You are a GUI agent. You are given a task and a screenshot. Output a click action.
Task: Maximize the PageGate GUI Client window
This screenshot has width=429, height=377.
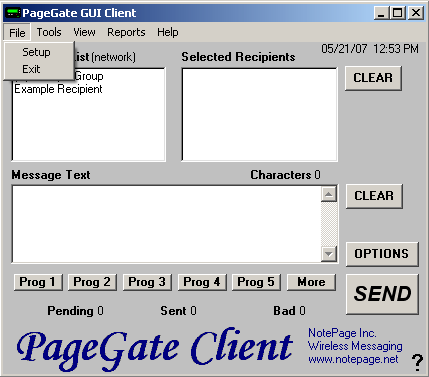(x=397, y=13)
